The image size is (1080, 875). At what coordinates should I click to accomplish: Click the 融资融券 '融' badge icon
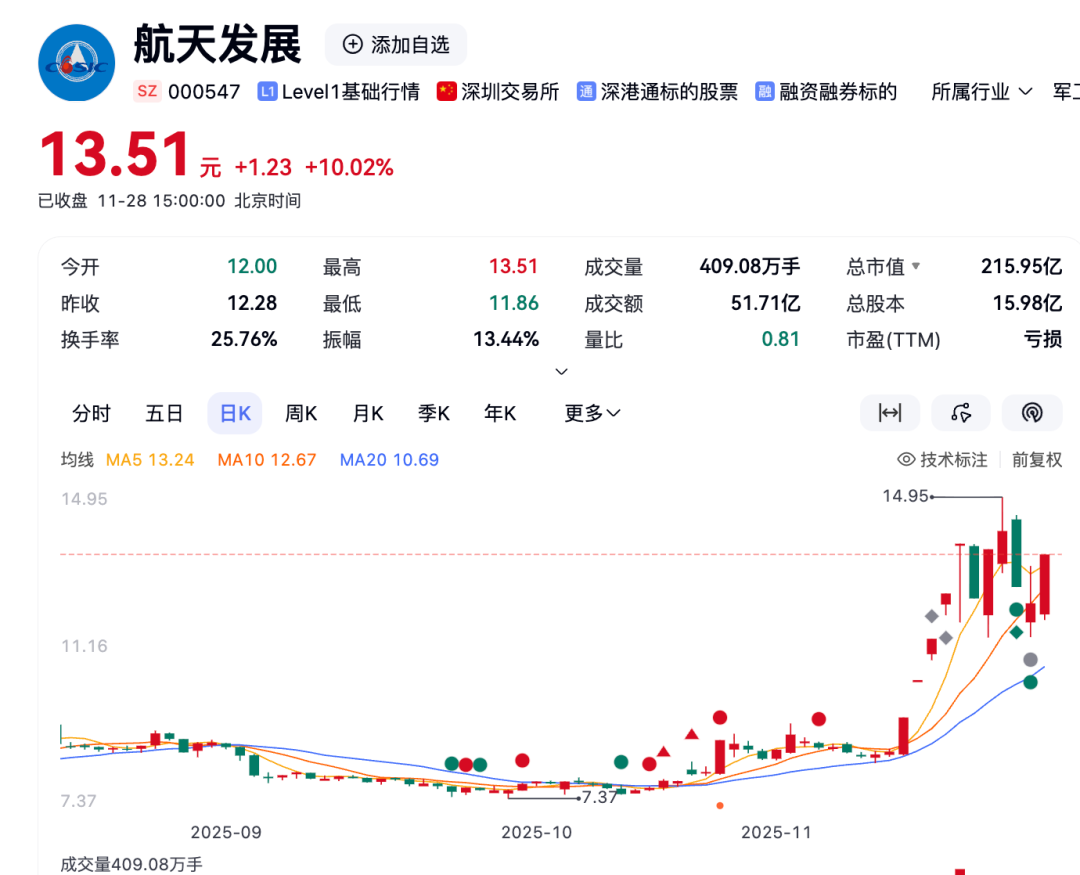point(765,92)
